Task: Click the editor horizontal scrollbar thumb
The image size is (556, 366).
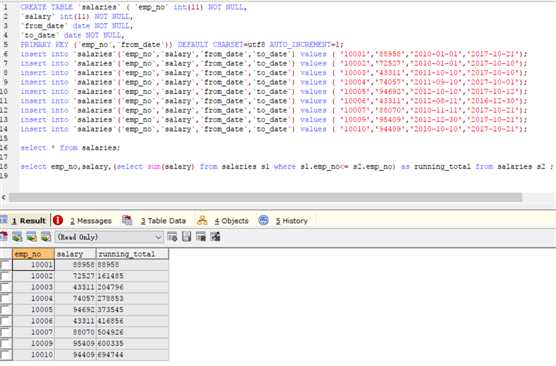Action: [x=266, y=198]
